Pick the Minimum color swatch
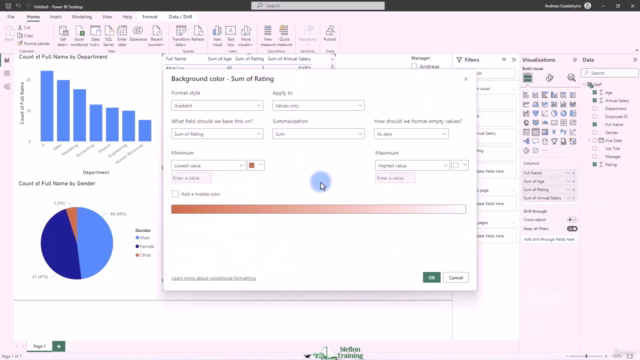 pyautogui.click(x=256, y=165)
